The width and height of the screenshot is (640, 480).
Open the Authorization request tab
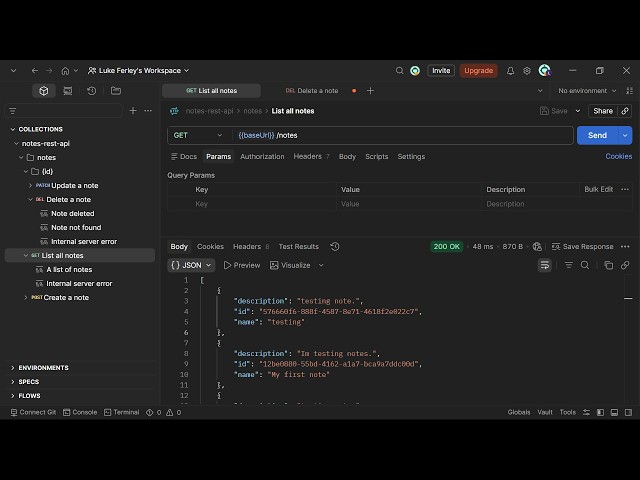(262, 157)
